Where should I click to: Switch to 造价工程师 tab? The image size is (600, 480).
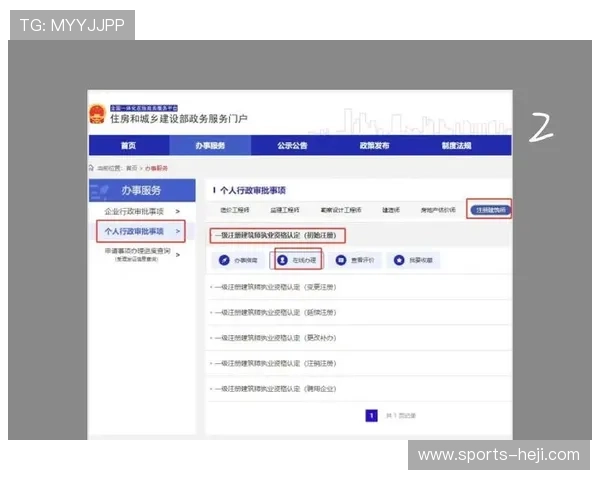(235, 210)
